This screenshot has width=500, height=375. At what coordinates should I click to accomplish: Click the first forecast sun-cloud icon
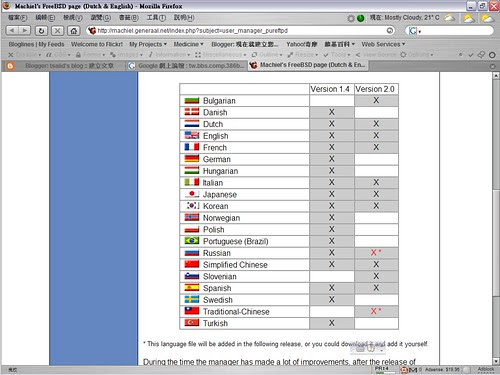click(469, 18)
